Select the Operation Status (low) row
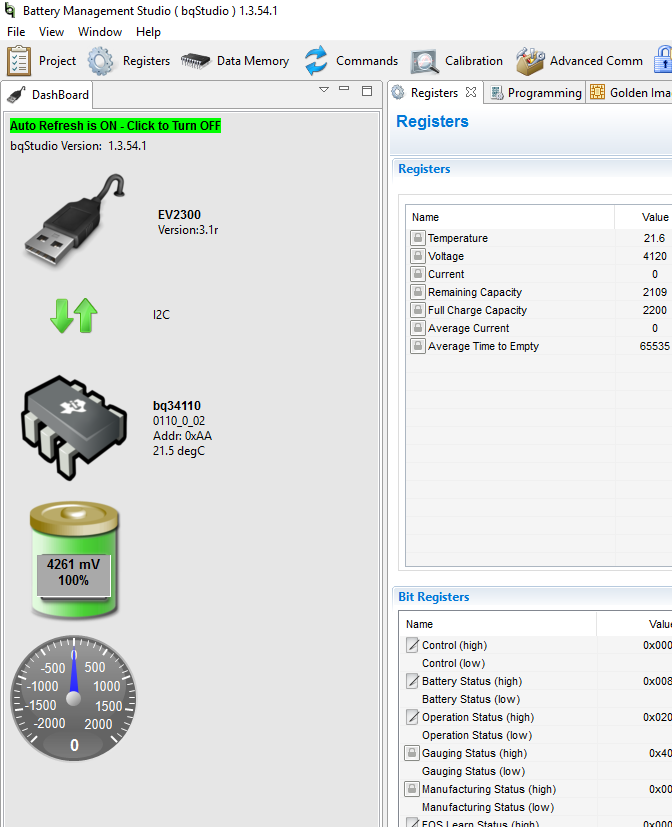 [x=535, y=735]
